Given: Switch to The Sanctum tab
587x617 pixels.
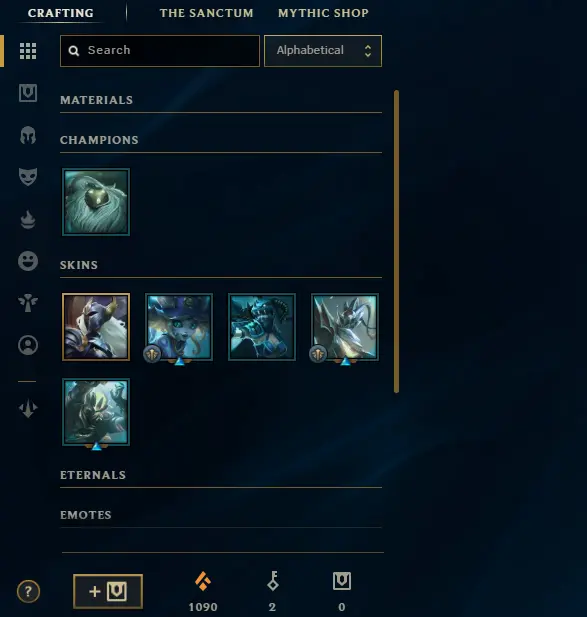Looking at the screenshot, I should pos(207,13).
